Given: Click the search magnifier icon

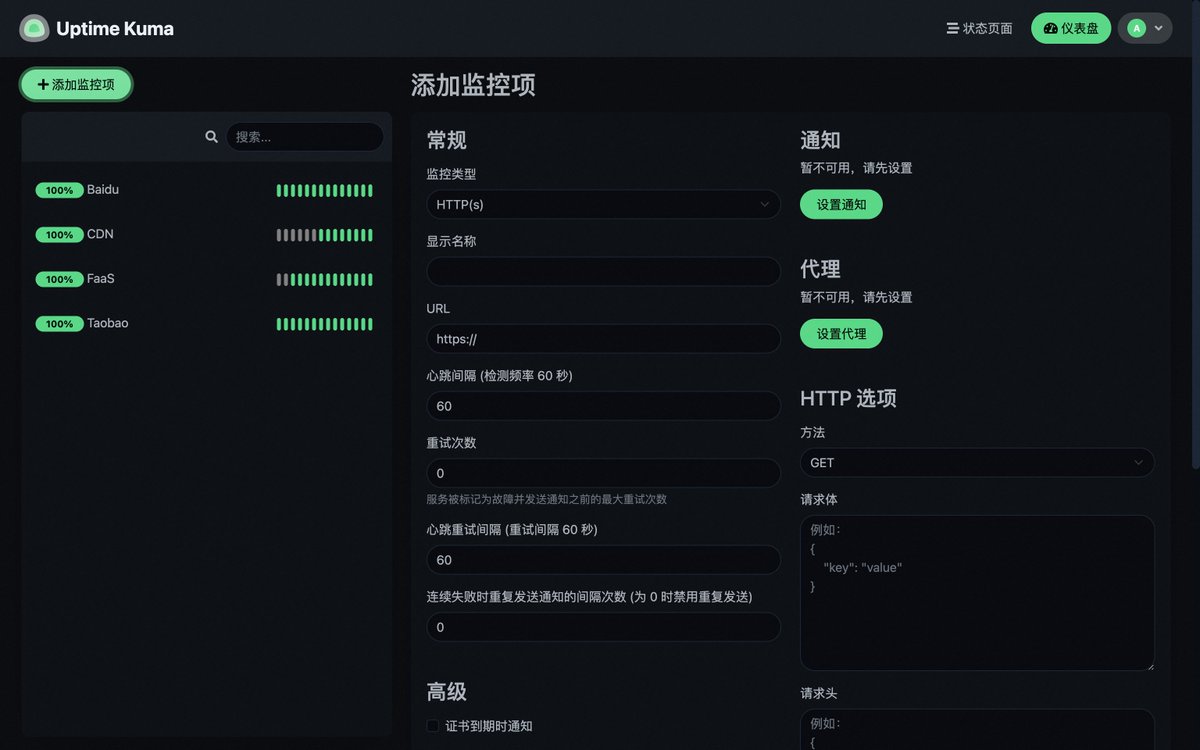Looking at the screenshot, I should pos(211,137).
